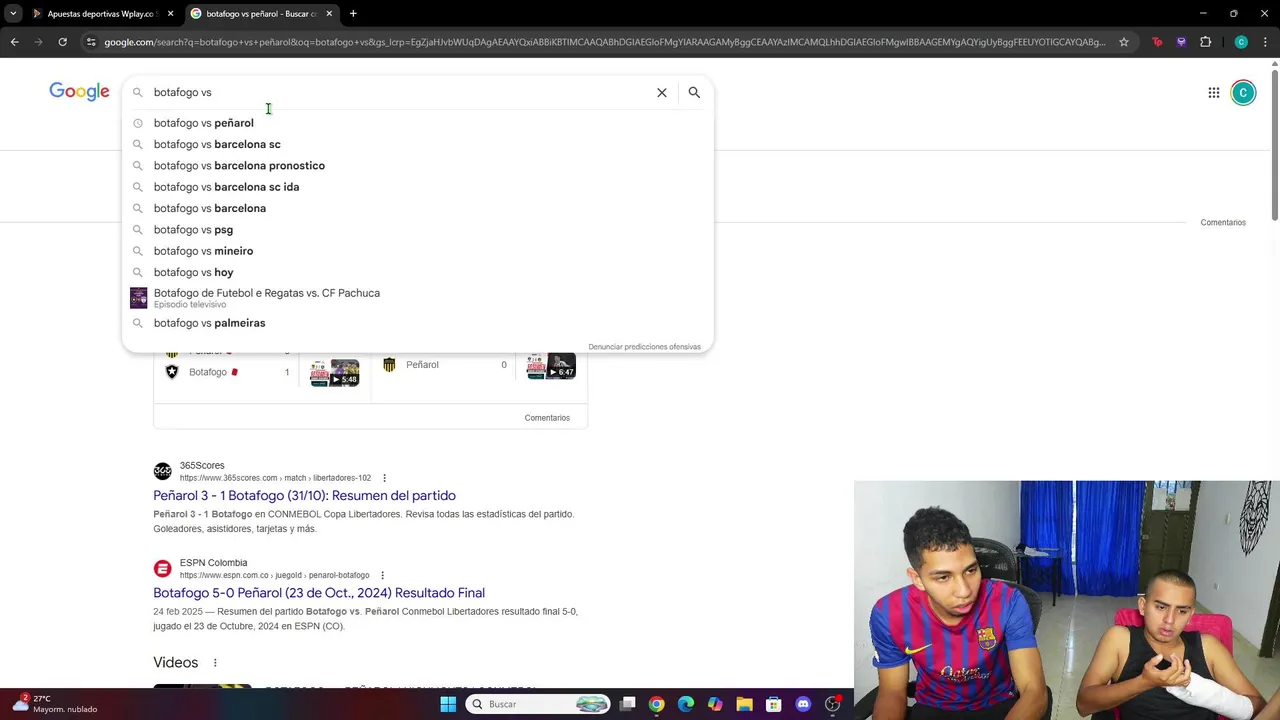Open the Chrome three-dot menu
The width and height of the screenshot is (1280, 720).
pos(1265,42)
